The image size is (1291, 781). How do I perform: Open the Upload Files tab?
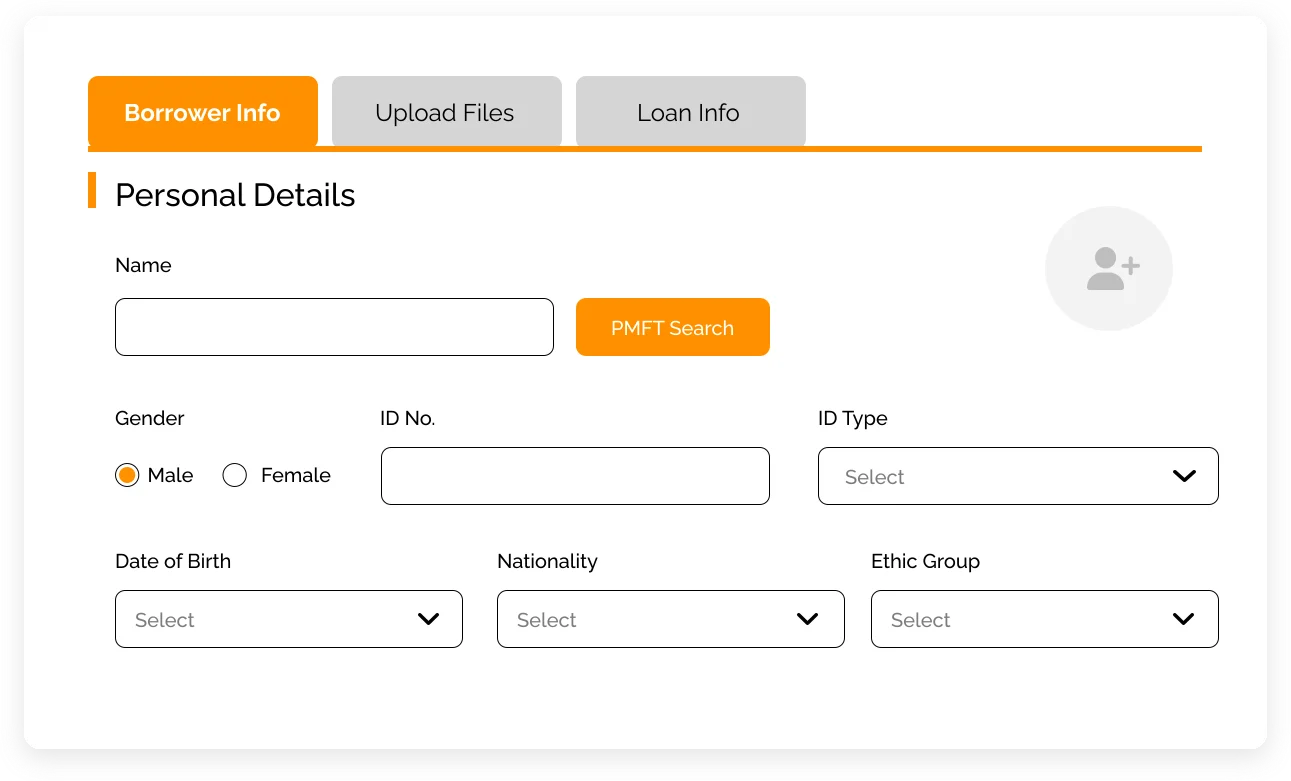447,112
